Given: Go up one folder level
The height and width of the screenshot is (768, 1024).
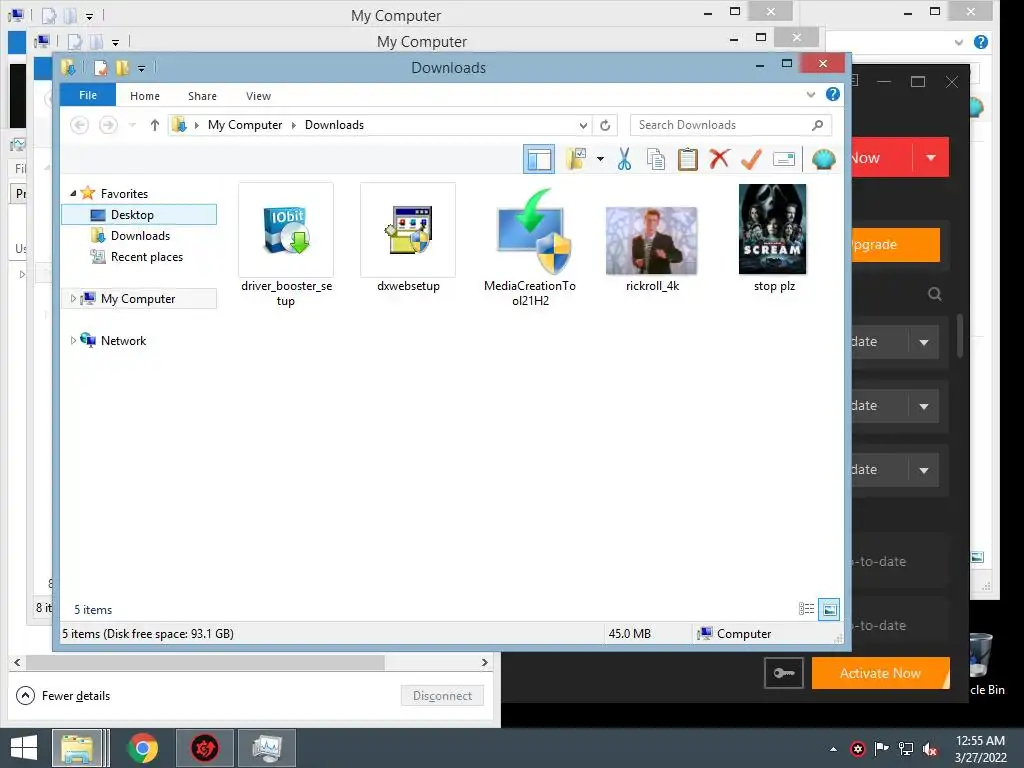Looking at the screenshot, I should [155, 125].
